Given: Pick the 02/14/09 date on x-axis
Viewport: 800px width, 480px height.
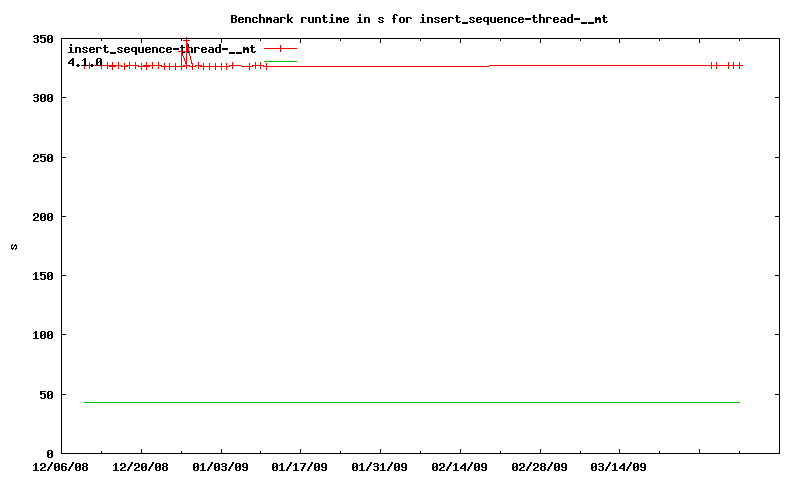Looking at the screenshot, I should point(460,466).
